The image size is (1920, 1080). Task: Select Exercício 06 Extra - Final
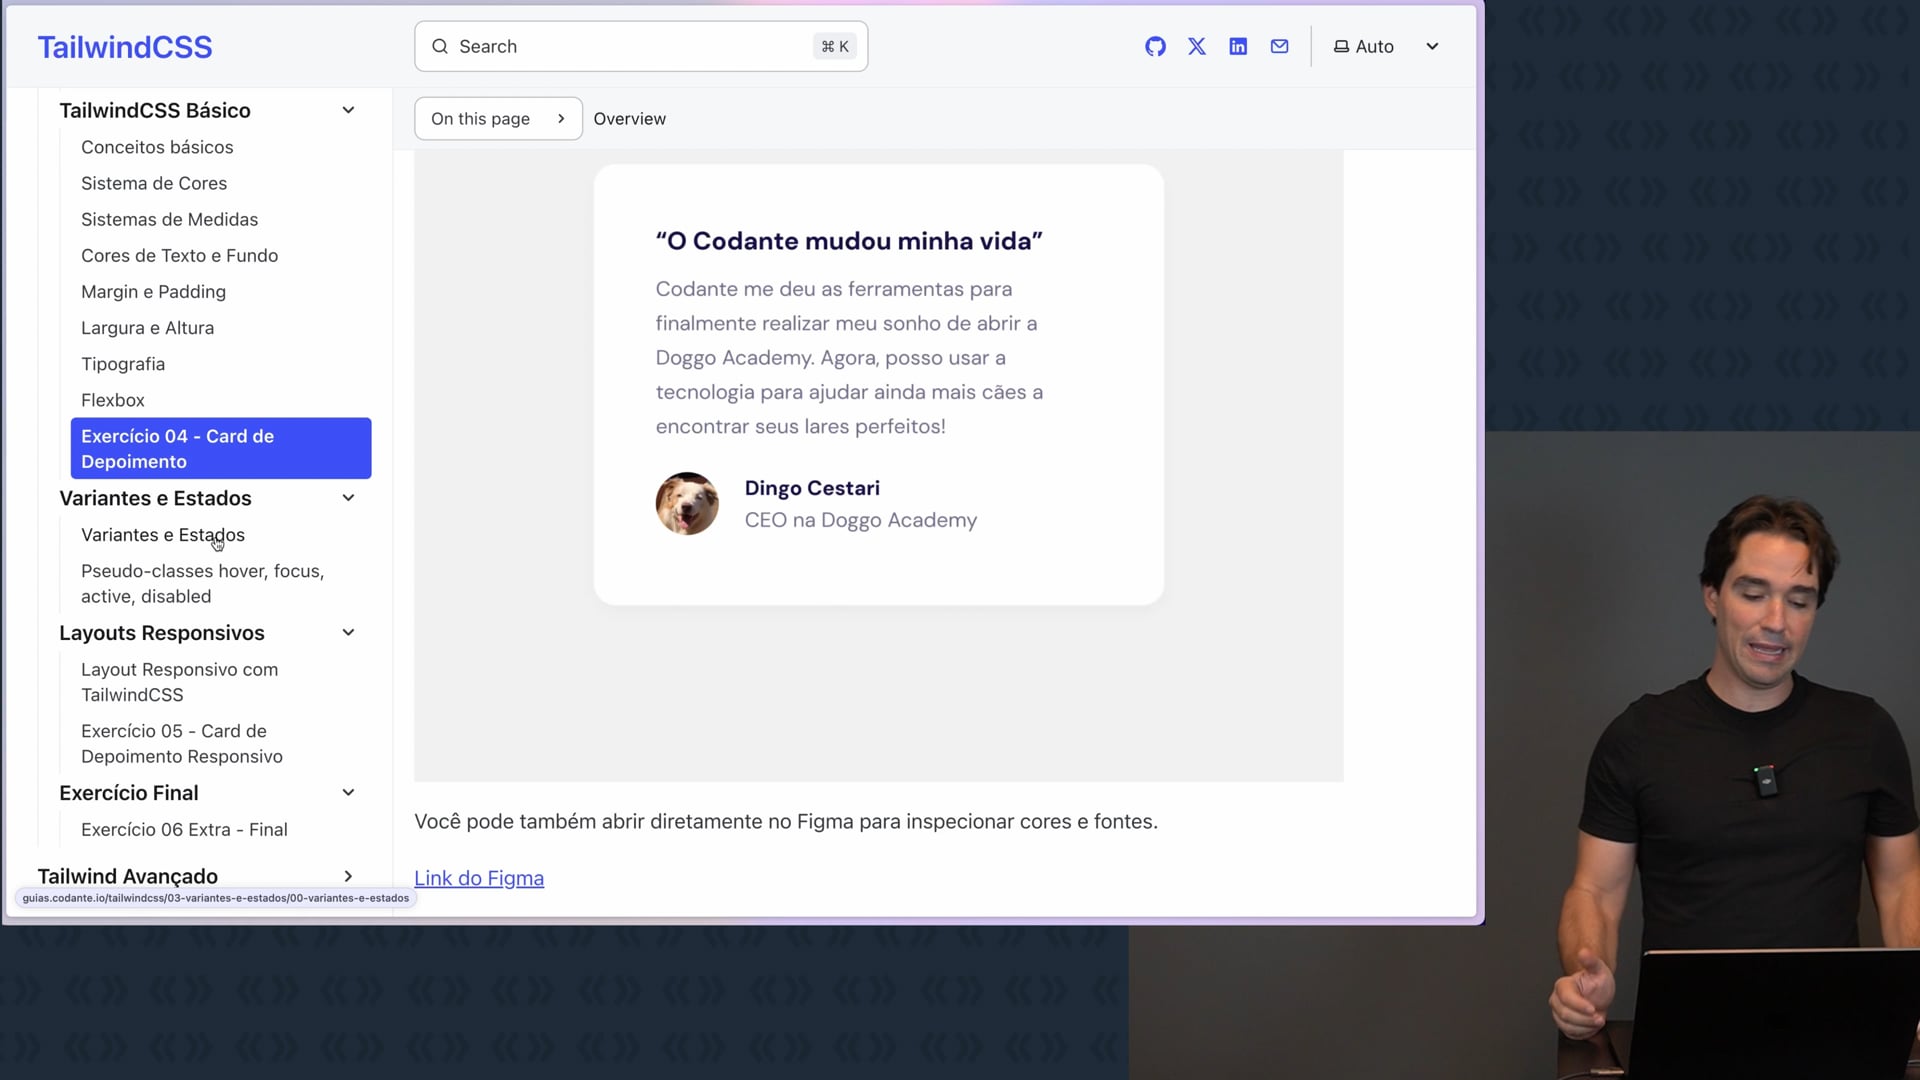tap(184, 830)
